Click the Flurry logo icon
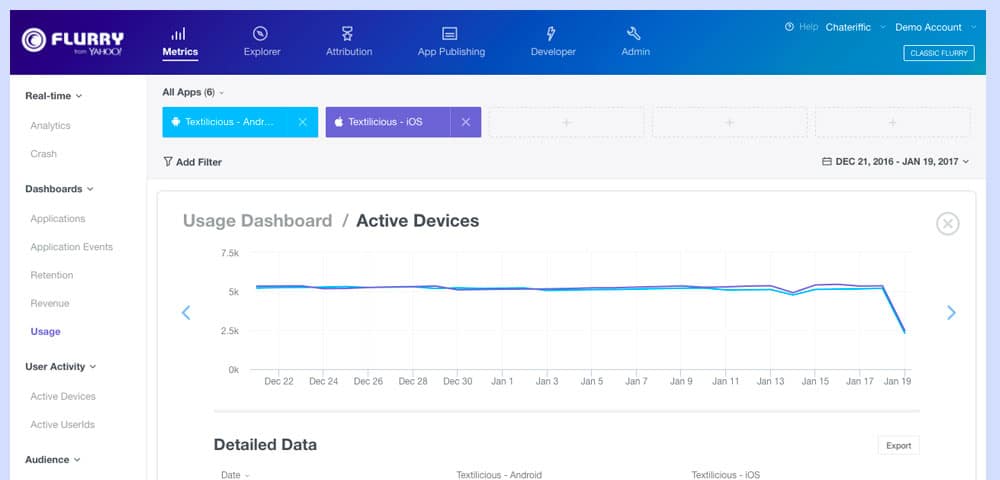 pyautogui.click(x=33, y=40)
